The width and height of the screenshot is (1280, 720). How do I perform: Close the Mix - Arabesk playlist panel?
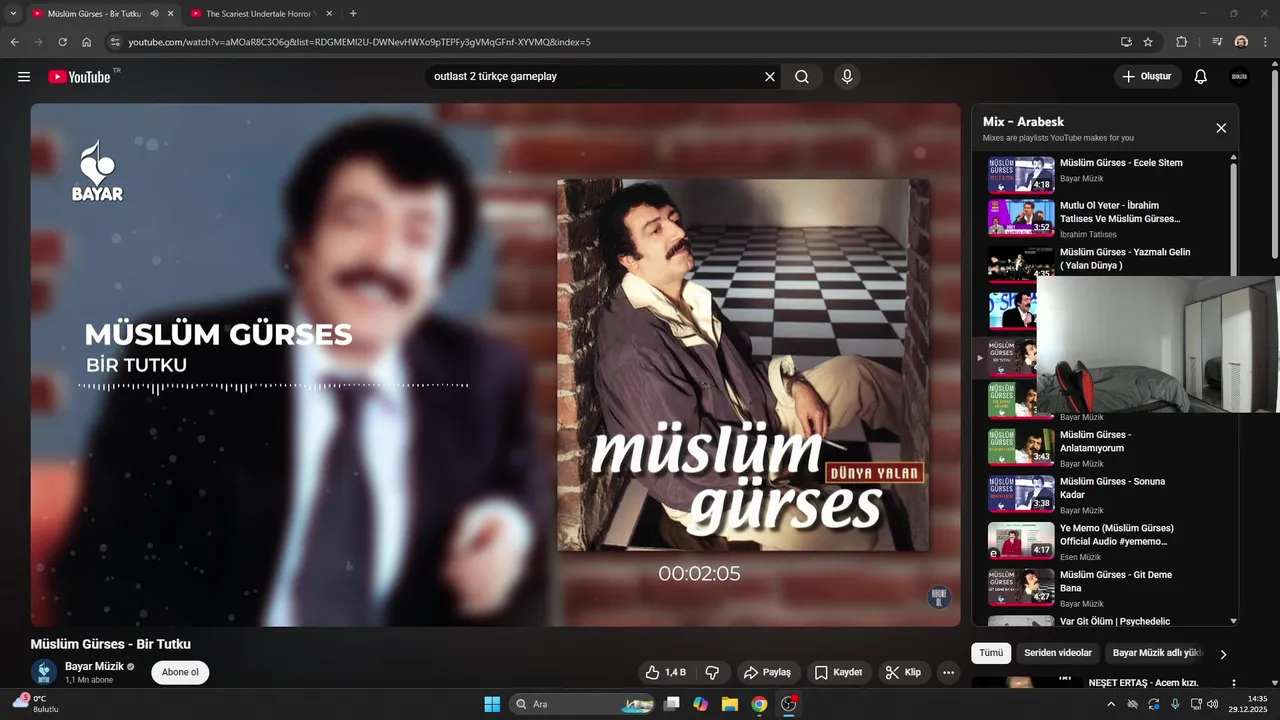point(1221,128)
